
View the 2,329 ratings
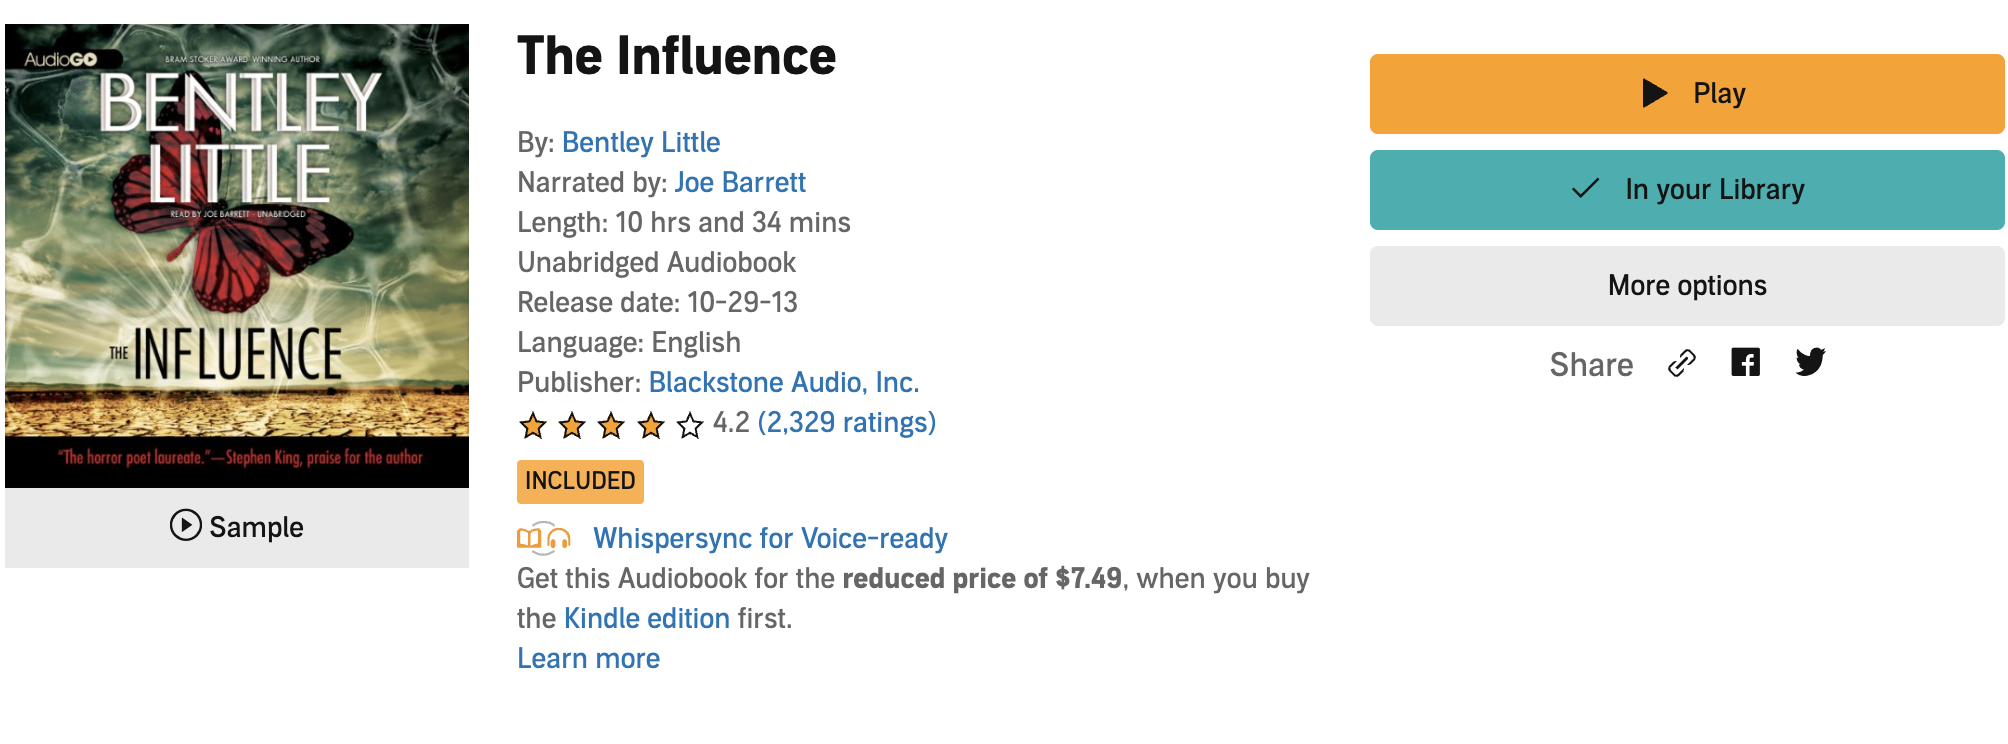click(846, 422)
